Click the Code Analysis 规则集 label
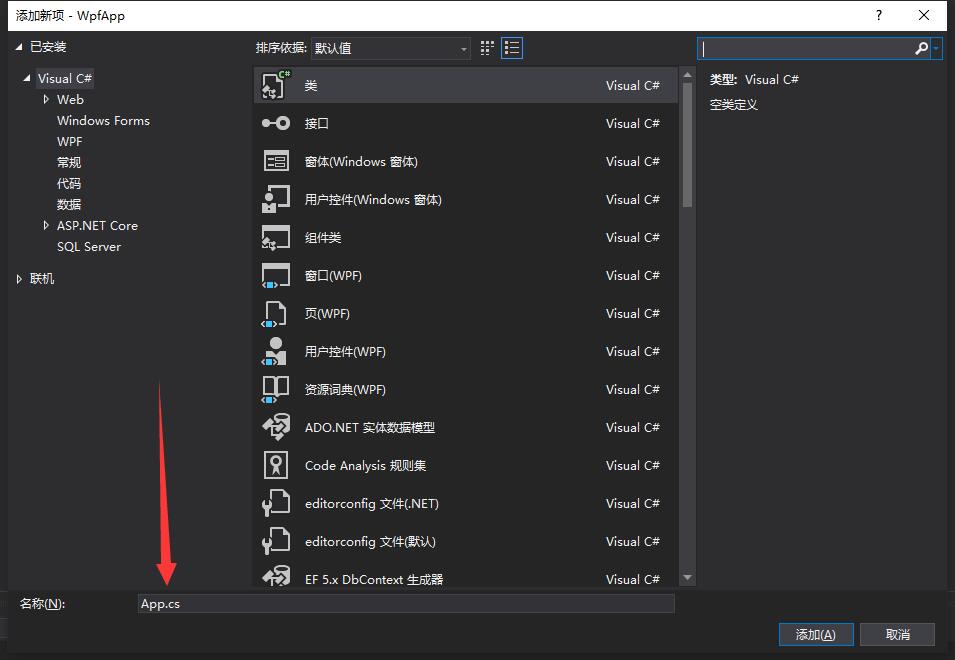Image resolution: width=955 pixels, height=660 pixels. [365, 466]
